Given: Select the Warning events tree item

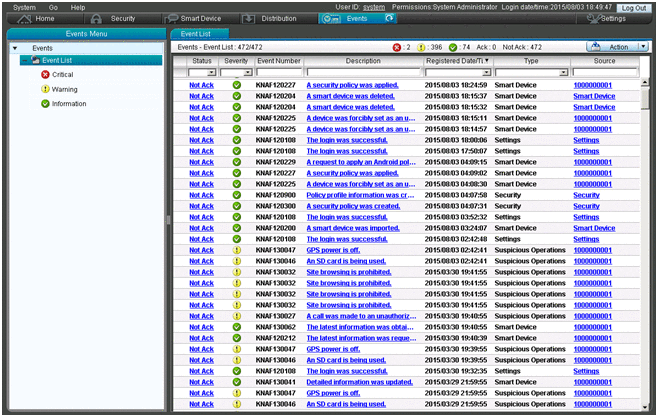Looking at the screenshot, I should (64, 89).
